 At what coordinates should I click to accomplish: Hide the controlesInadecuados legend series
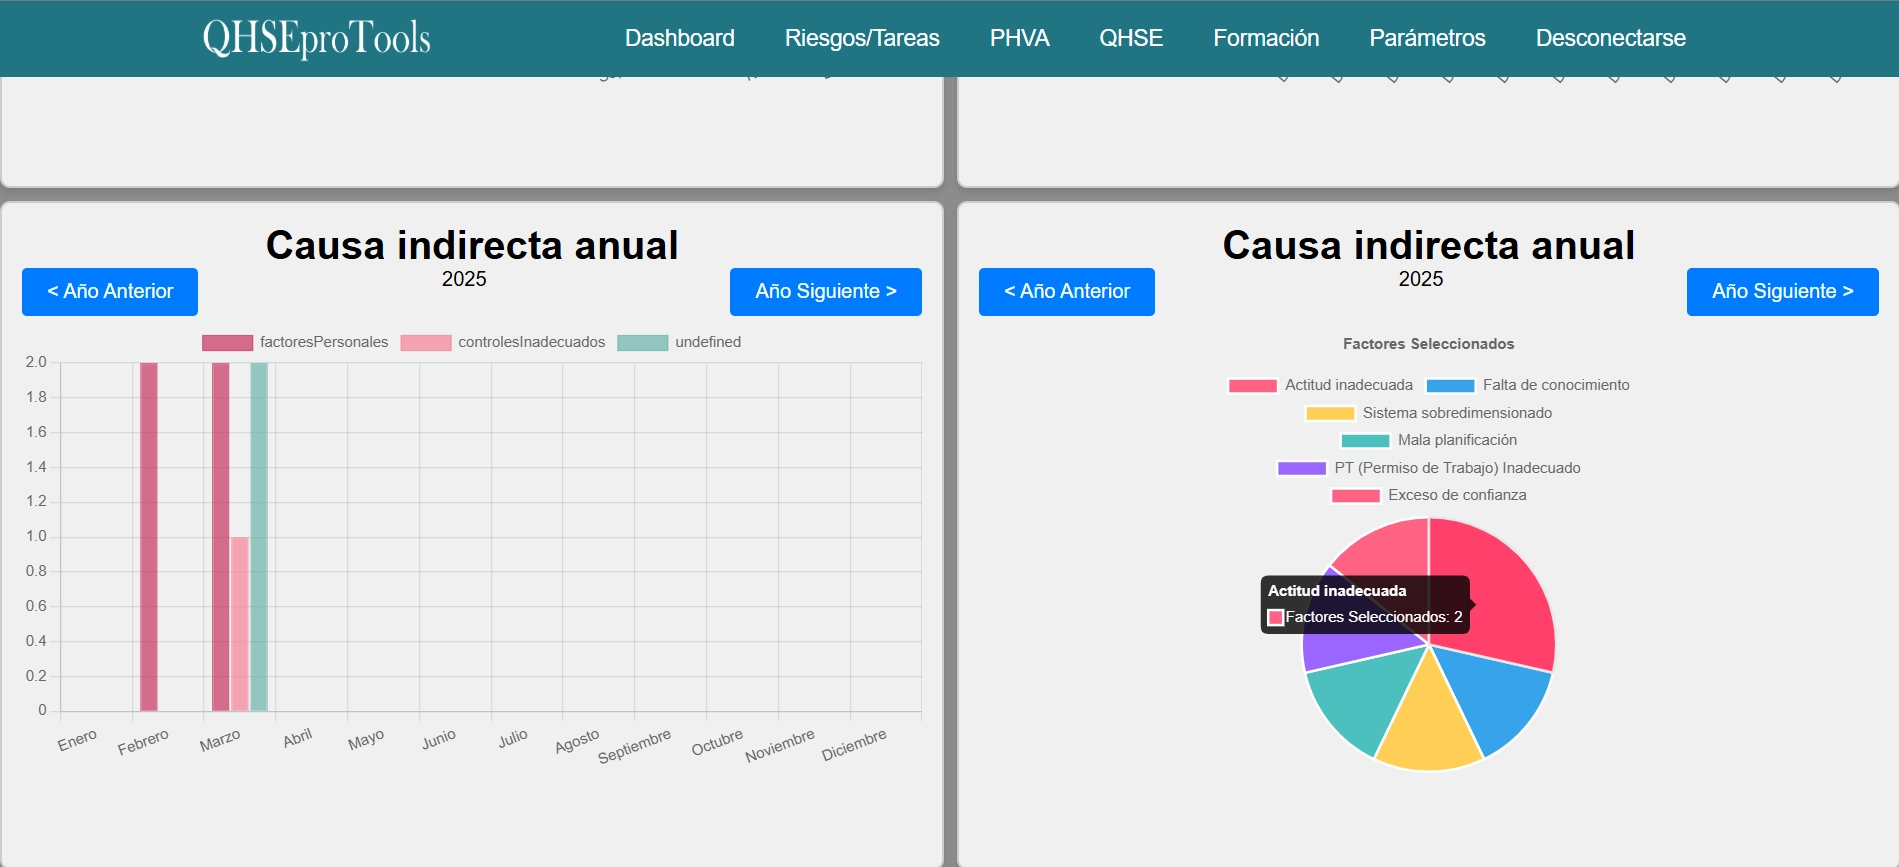pyautogui.click(x=503, y=342)
